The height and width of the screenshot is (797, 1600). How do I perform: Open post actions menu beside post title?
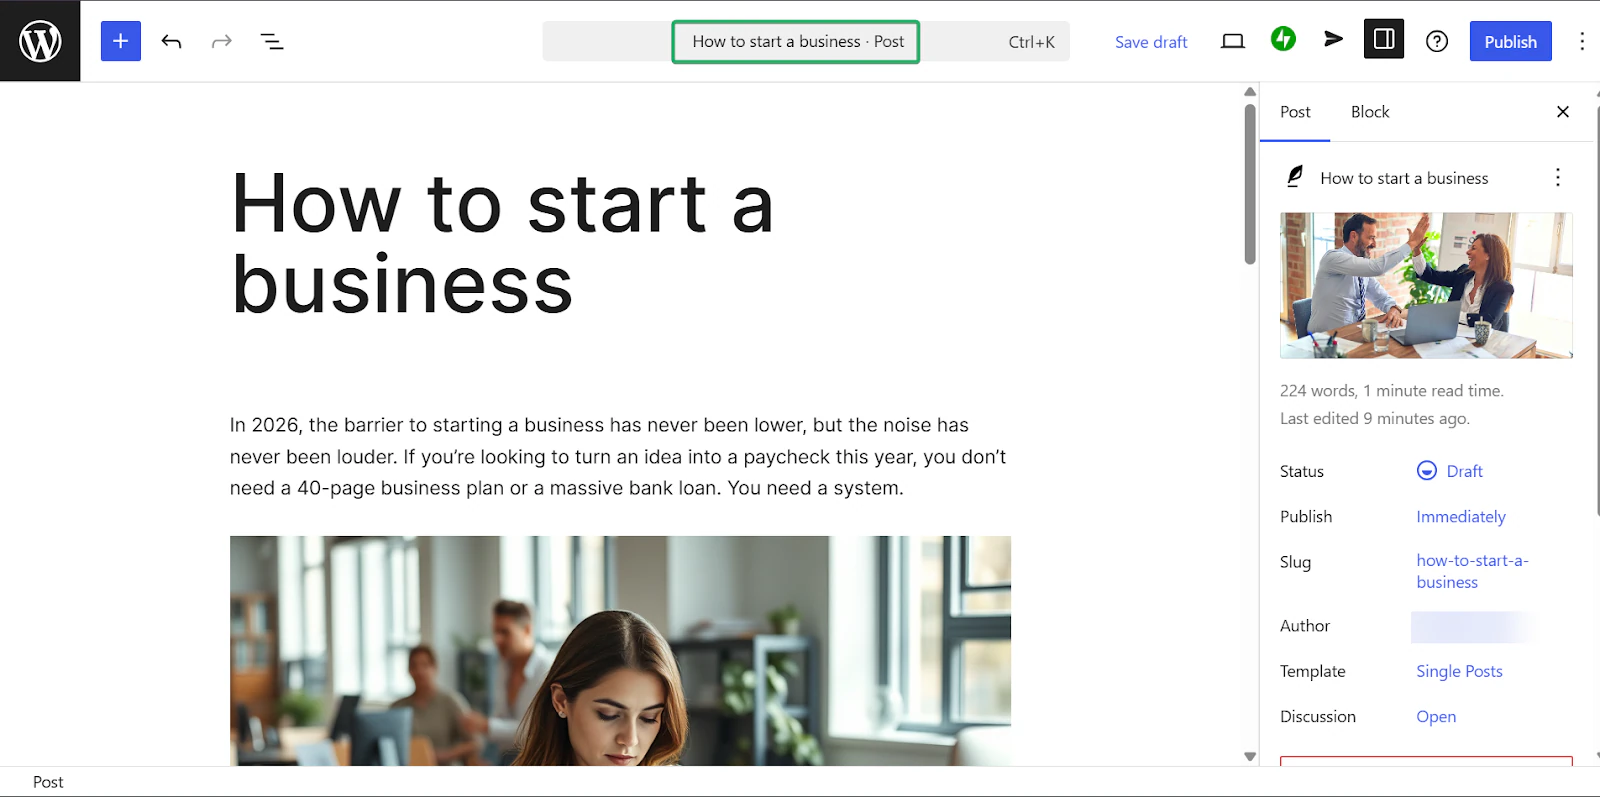[1558, 177]
